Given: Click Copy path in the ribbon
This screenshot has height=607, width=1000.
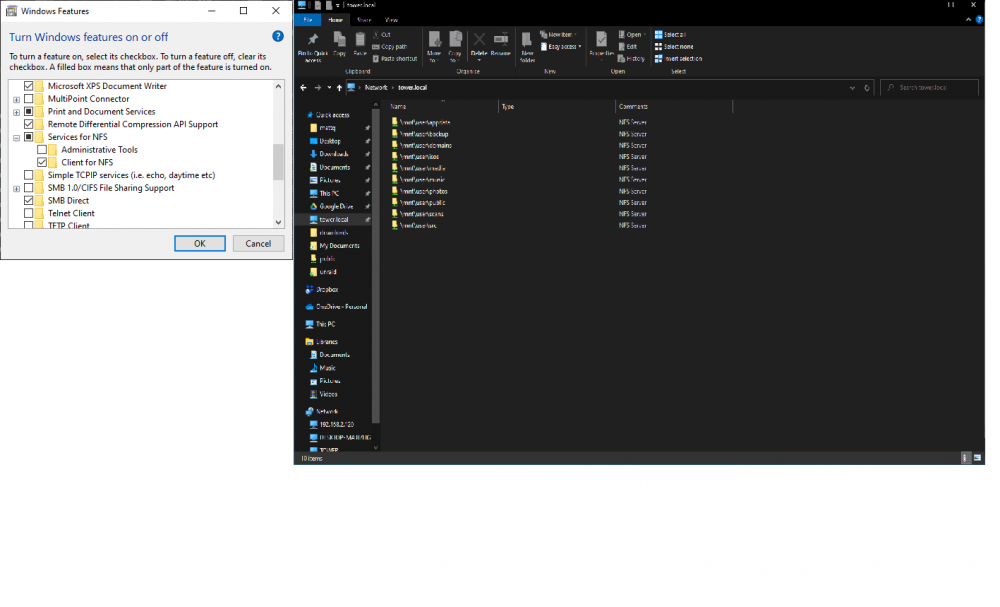Looking at the screenshot, I should tap(390, 47).
